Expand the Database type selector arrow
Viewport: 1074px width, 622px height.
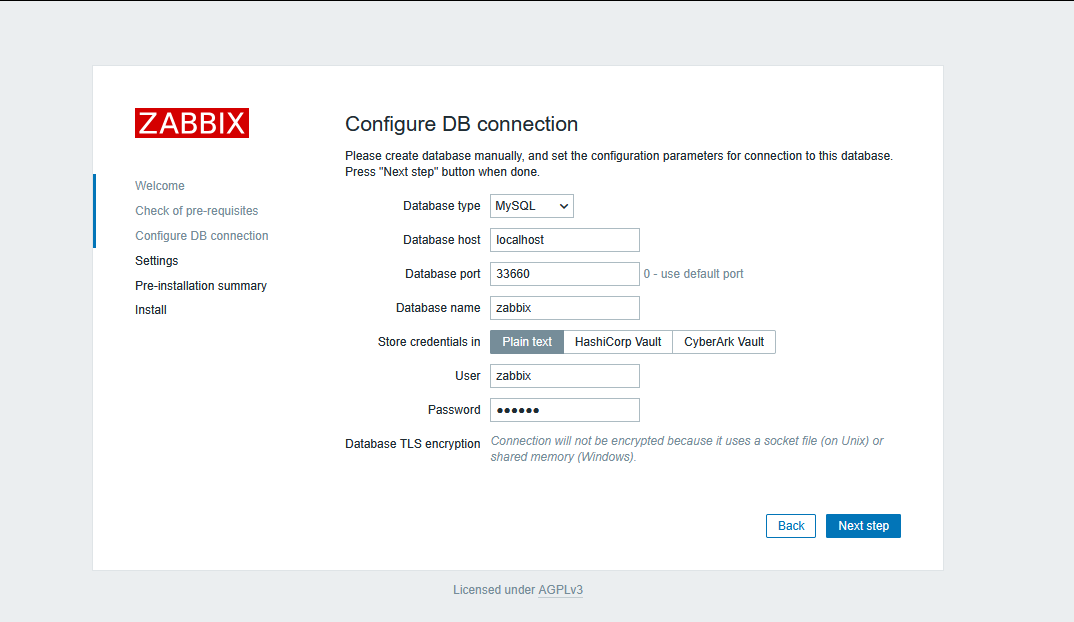(x=564, y=206)
